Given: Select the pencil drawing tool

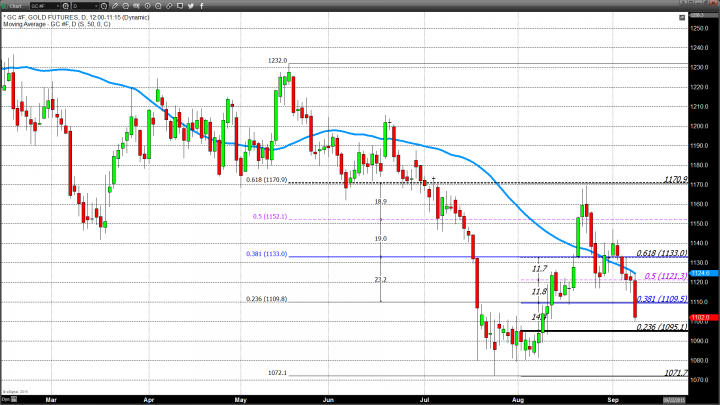Looking at the screenshot, I should pyautogui.click(x=115, y=6).
